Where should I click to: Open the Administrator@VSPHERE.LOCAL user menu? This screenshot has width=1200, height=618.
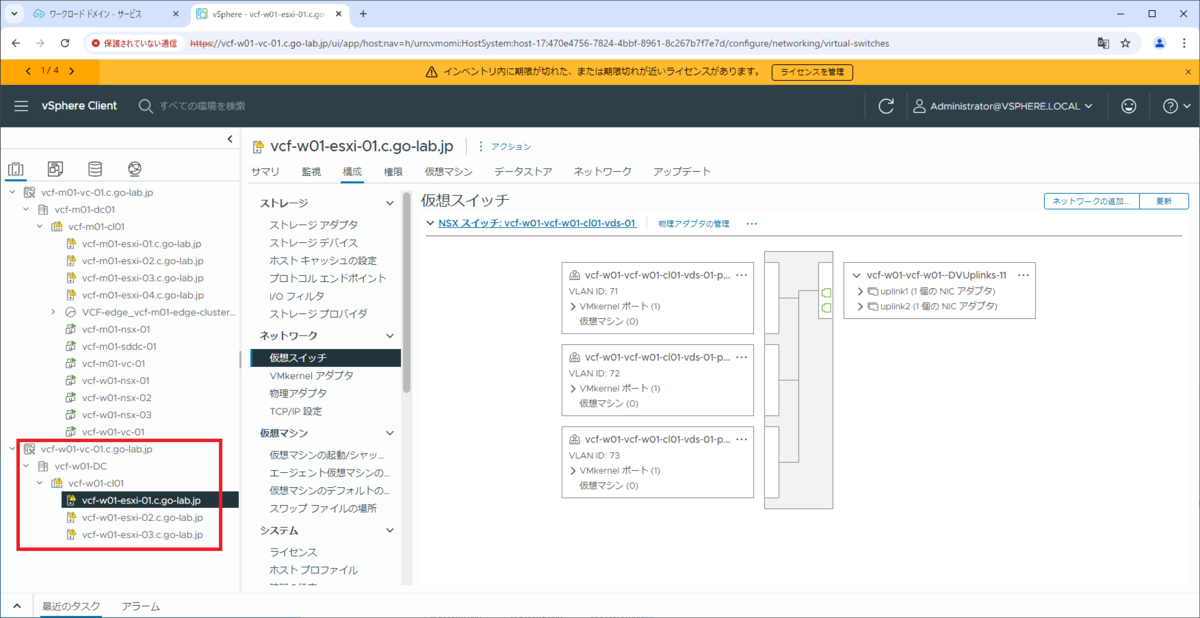click(1003, 106)
